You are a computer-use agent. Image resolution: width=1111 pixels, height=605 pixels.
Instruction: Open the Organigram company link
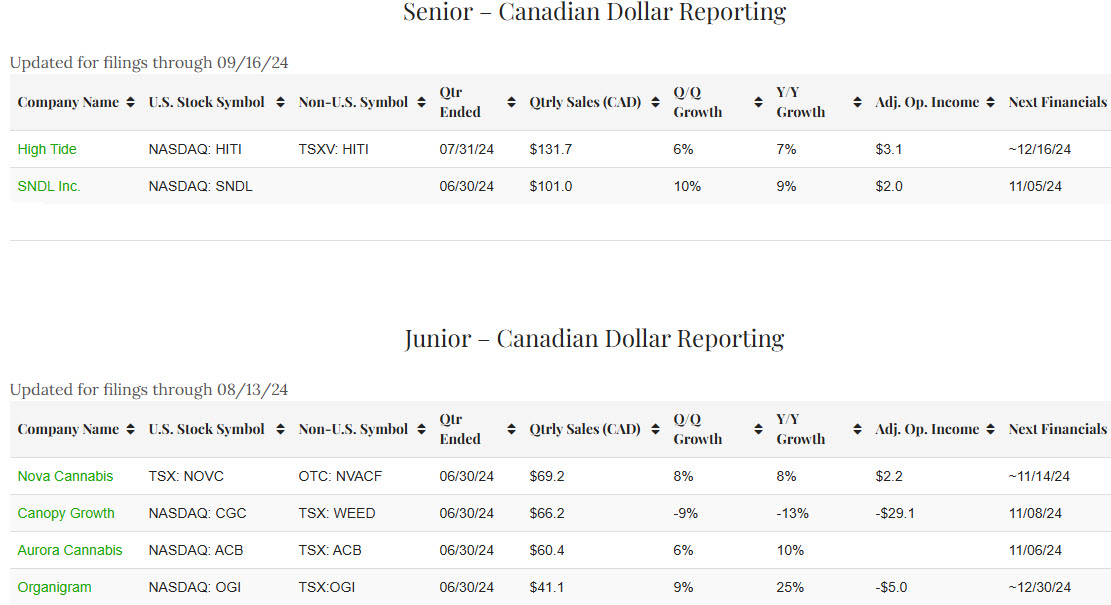[54, 587]
